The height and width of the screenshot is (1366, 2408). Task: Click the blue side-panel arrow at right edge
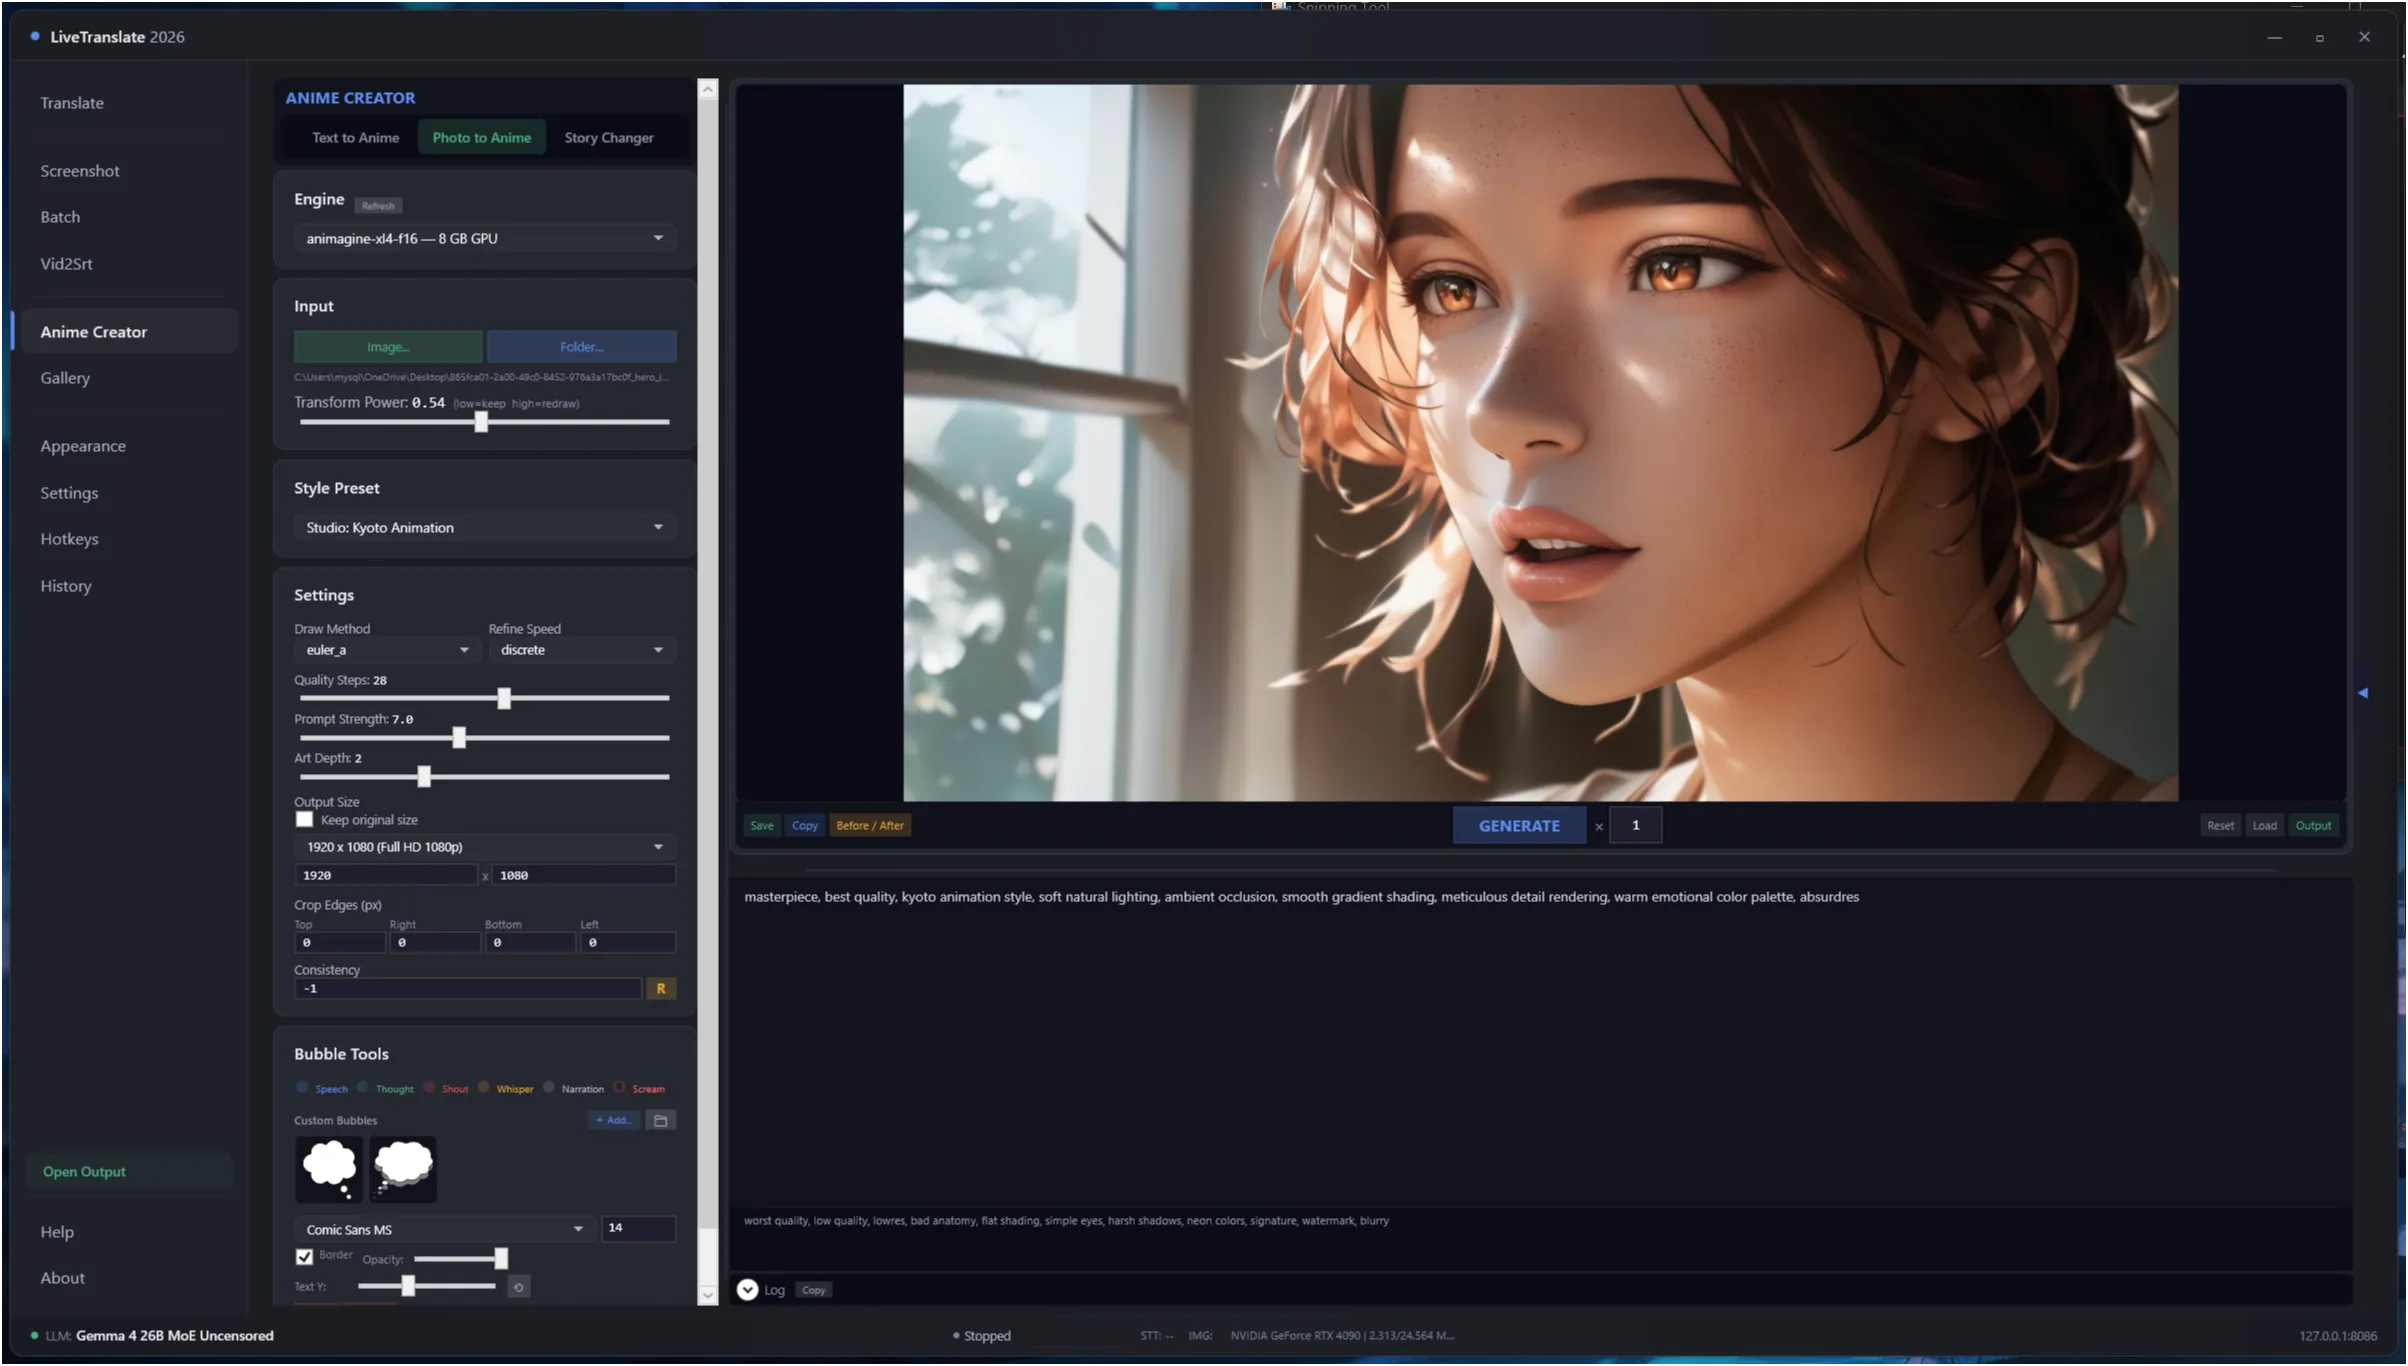click(2362, 692)
